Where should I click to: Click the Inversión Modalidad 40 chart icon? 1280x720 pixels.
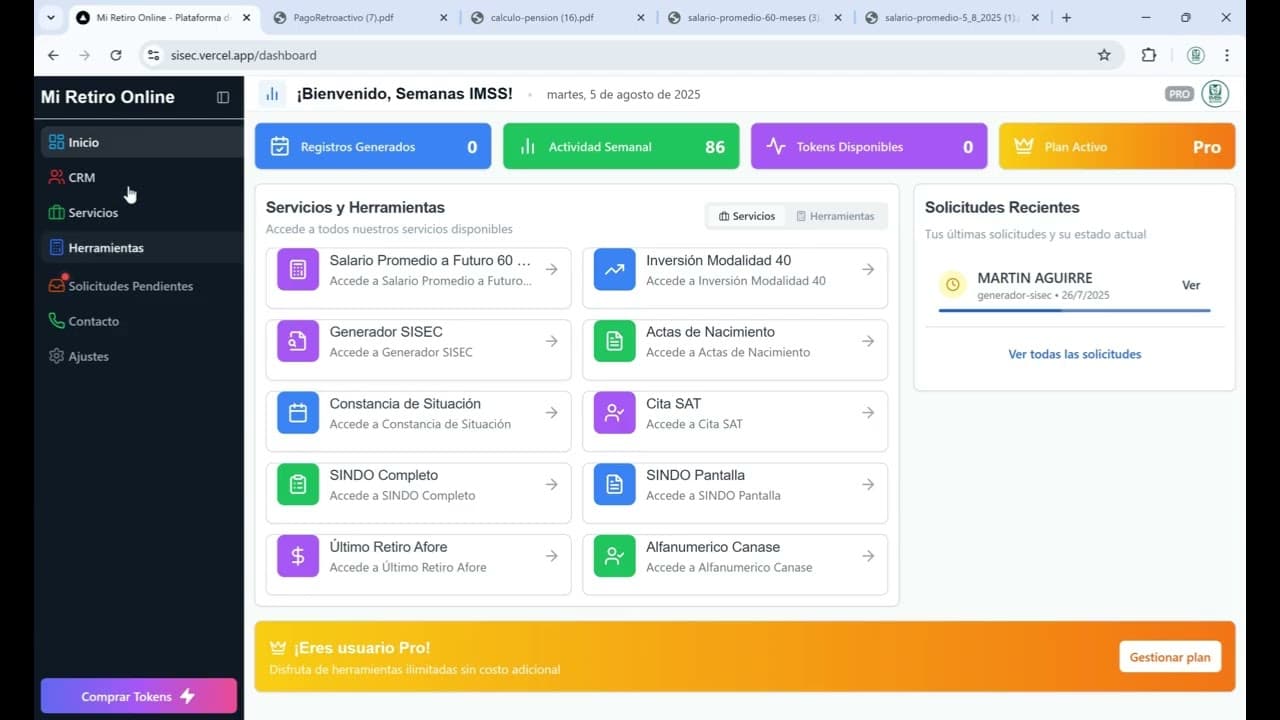click(x=613, y=269)
